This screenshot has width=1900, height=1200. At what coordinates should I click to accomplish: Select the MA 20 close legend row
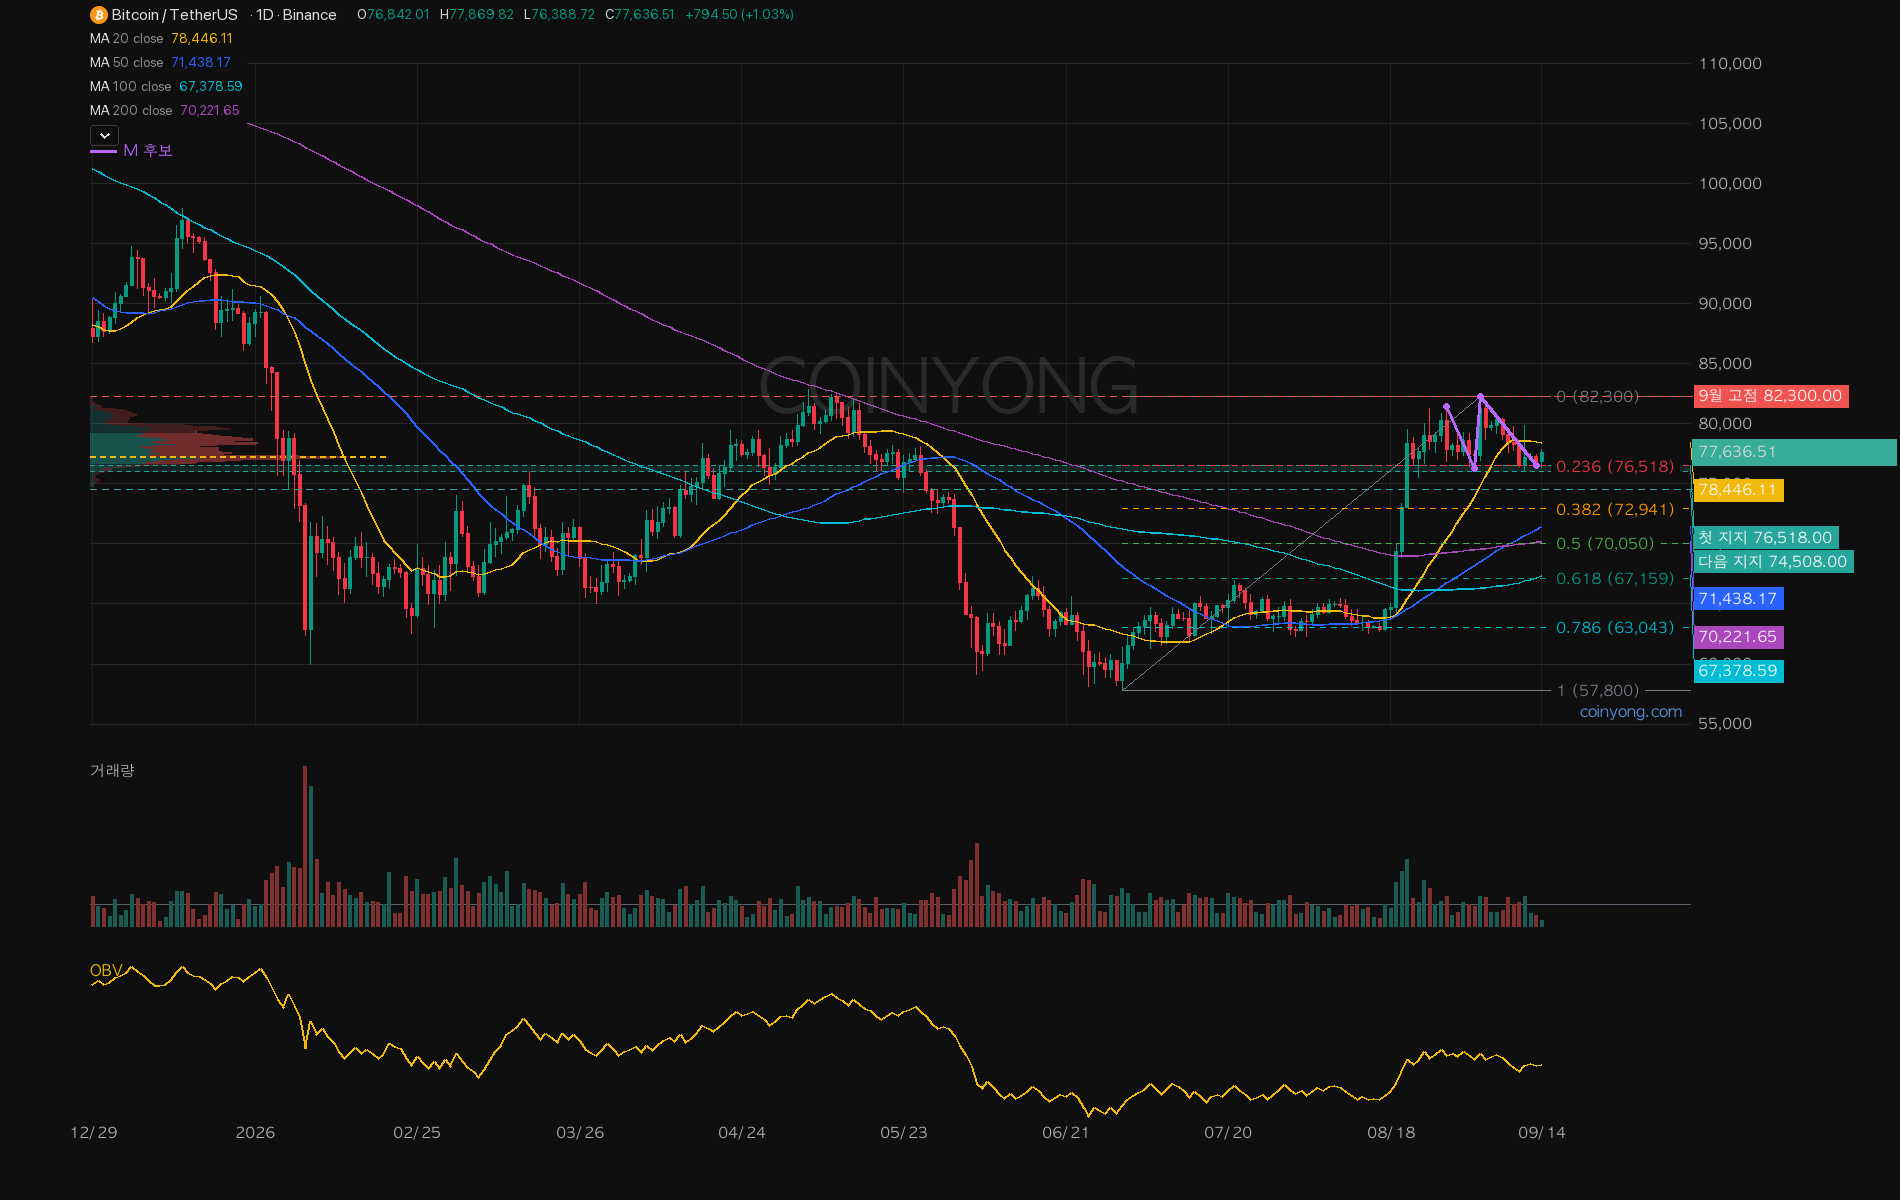[161, 38]
